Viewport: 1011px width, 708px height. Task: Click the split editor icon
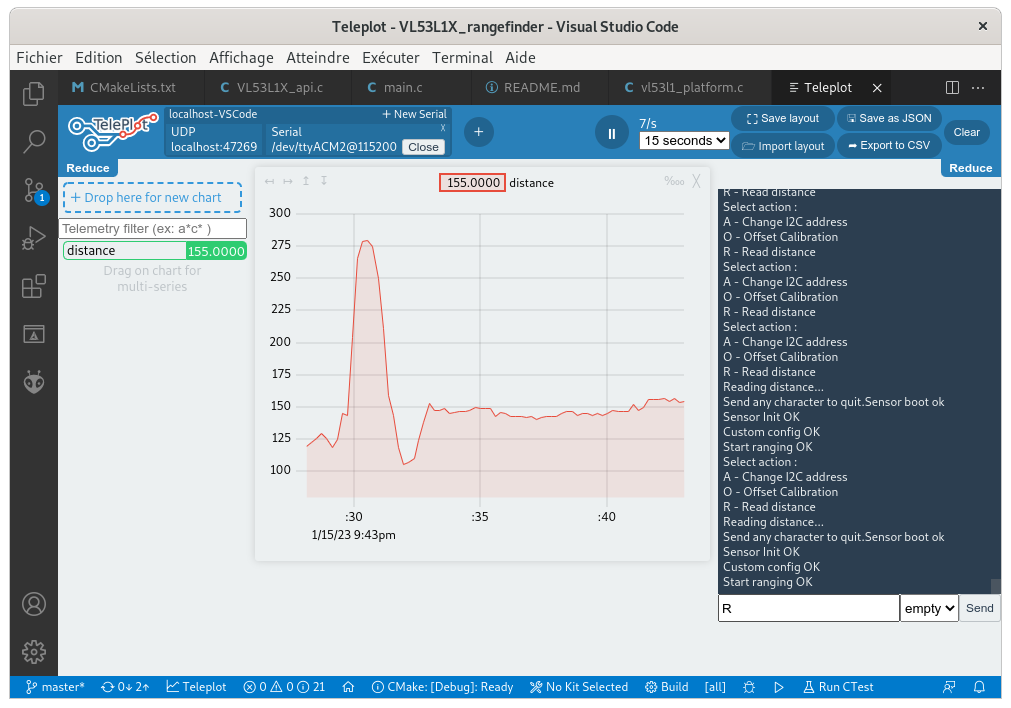click(952, 88)
